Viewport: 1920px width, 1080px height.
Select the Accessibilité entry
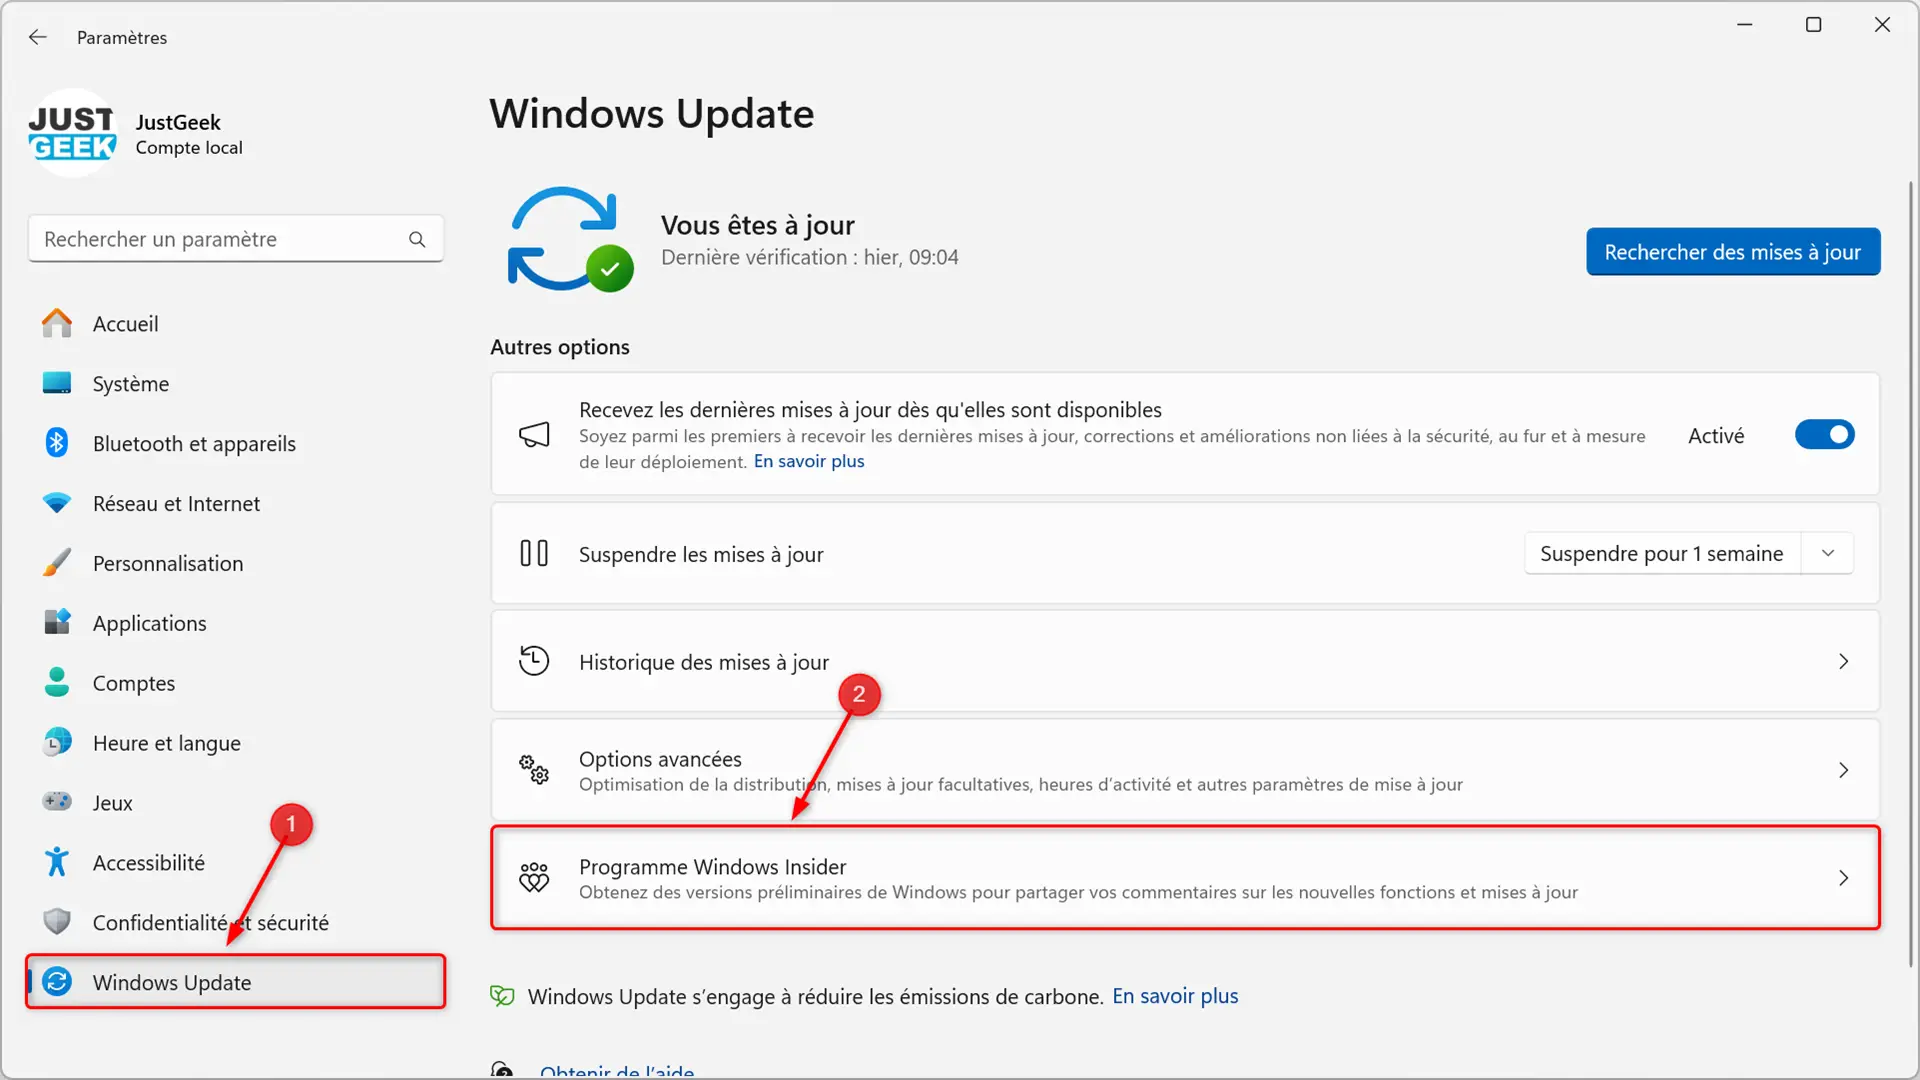[236, 863]
